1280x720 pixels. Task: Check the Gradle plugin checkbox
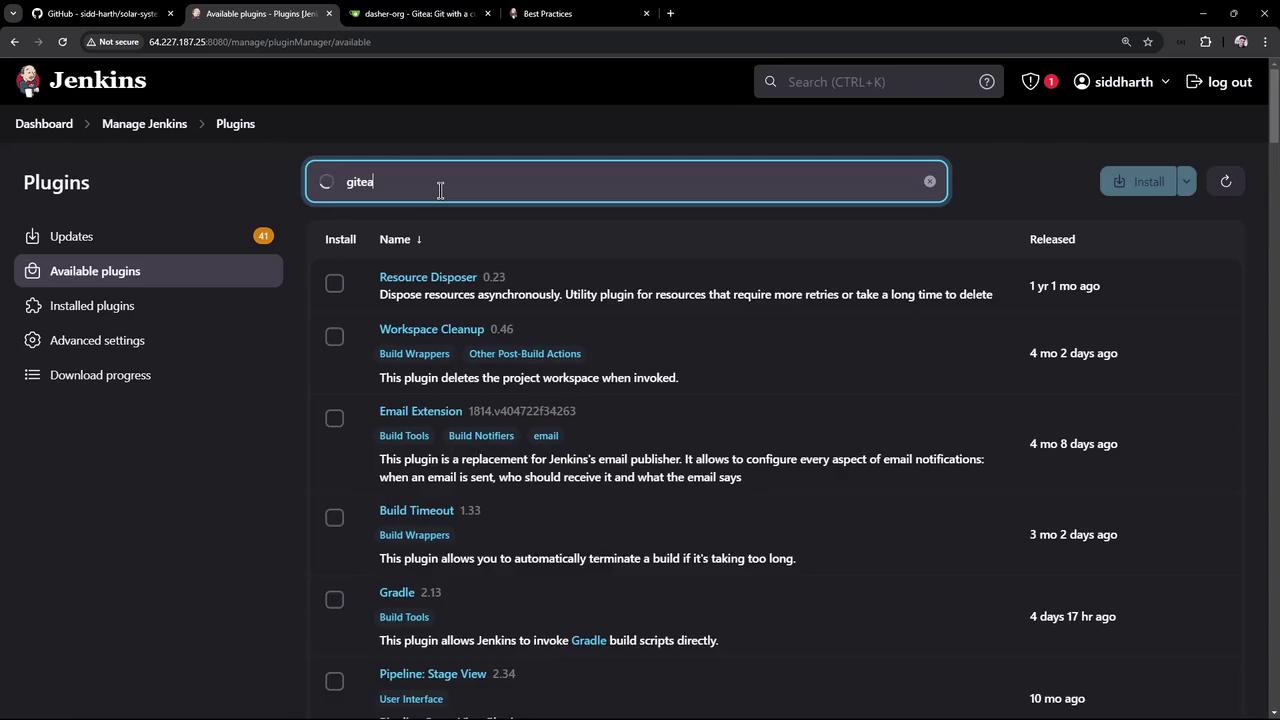[x=335, y=600]
